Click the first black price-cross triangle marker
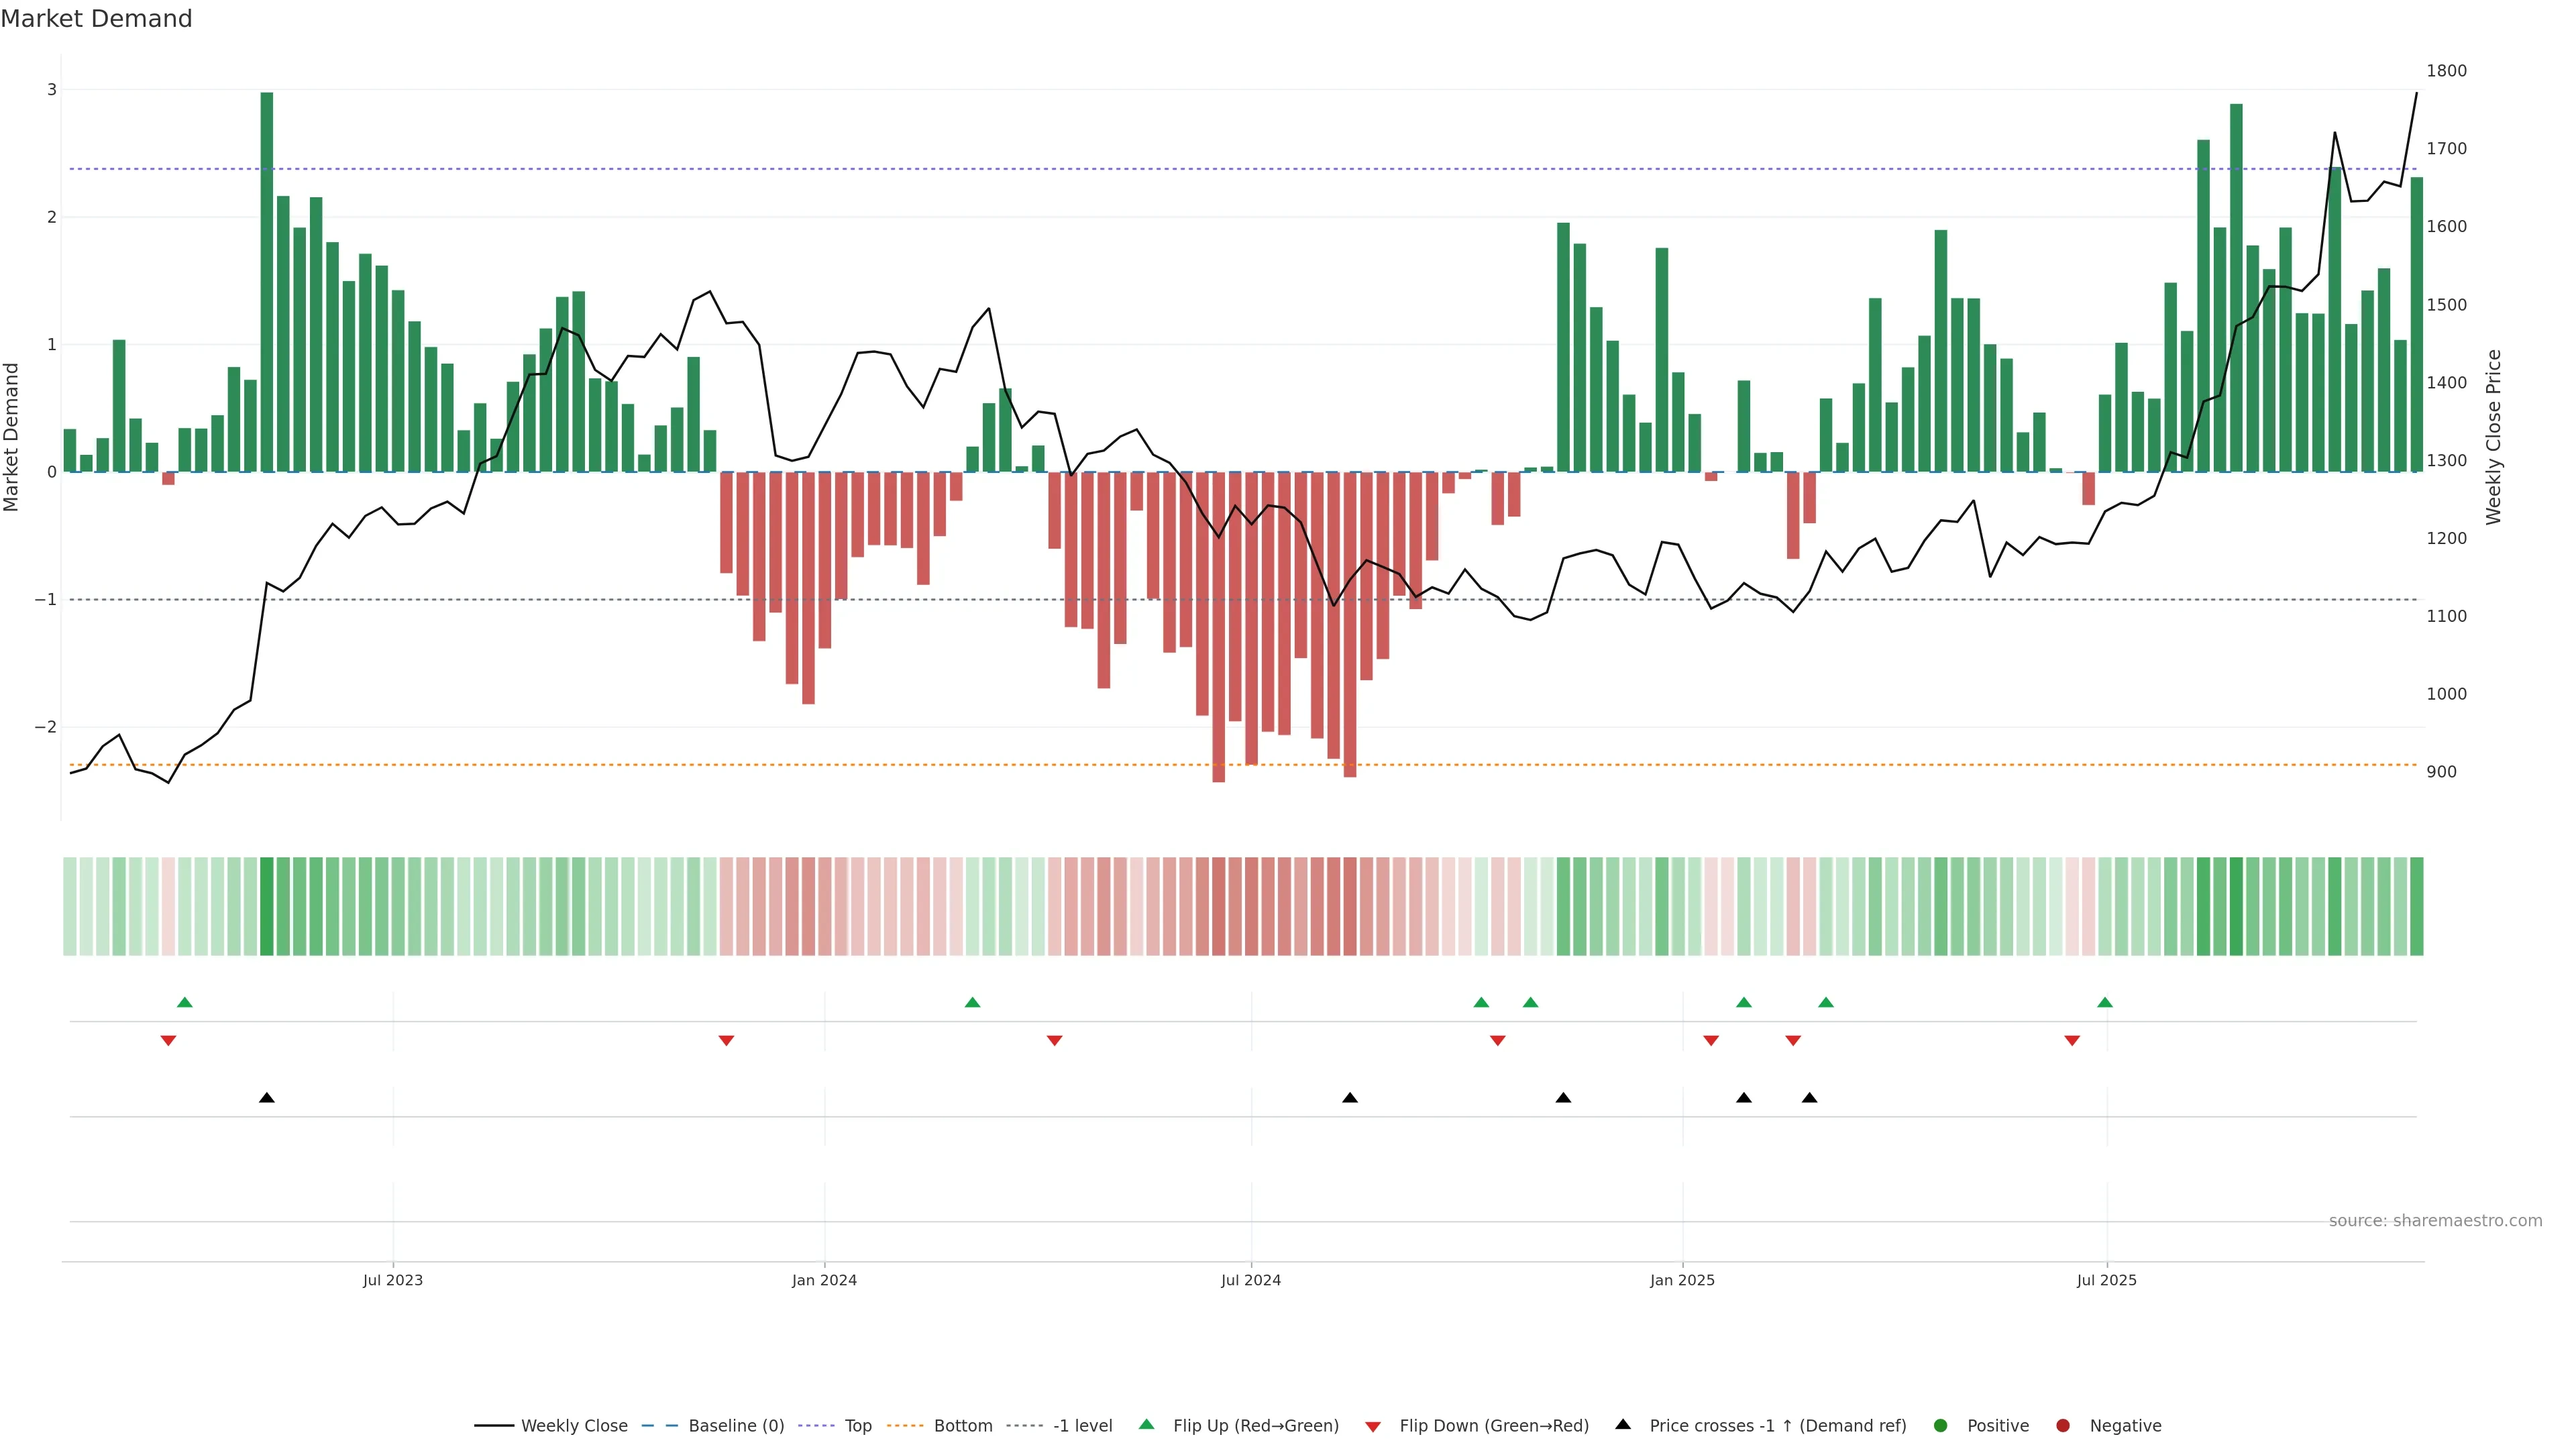 (267, 1098)
